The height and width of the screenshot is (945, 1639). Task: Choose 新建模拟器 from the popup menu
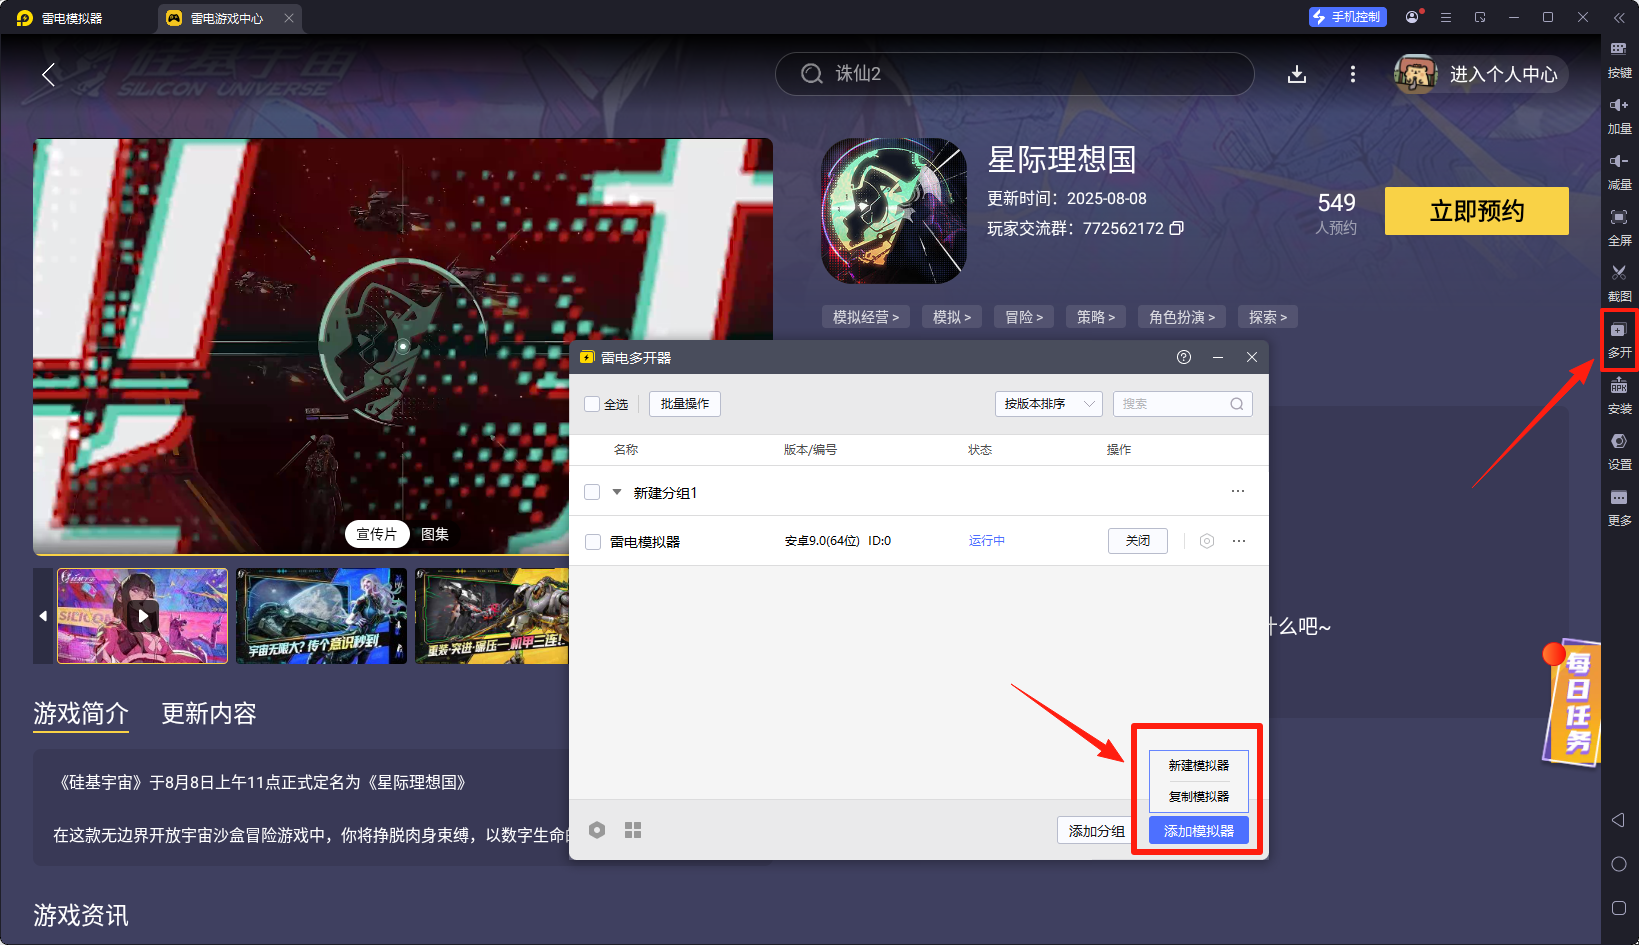click(1199, 765)
